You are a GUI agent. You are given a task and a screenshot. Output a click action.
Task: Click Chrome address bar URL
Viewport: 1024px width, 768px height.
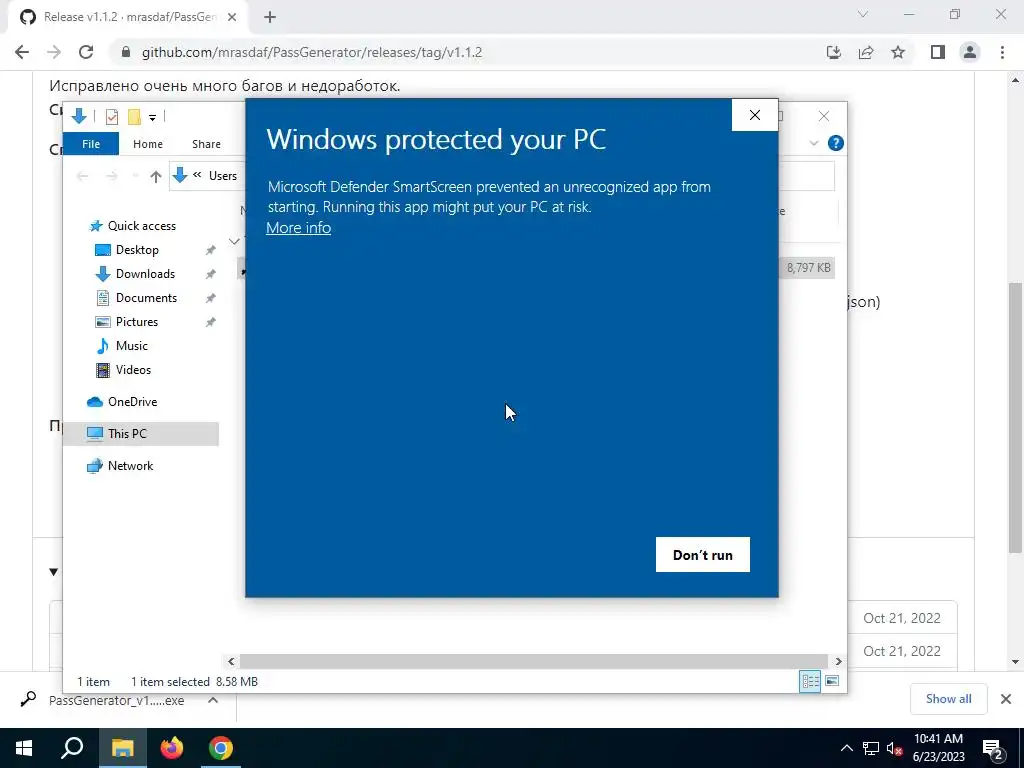pos(312,52)
